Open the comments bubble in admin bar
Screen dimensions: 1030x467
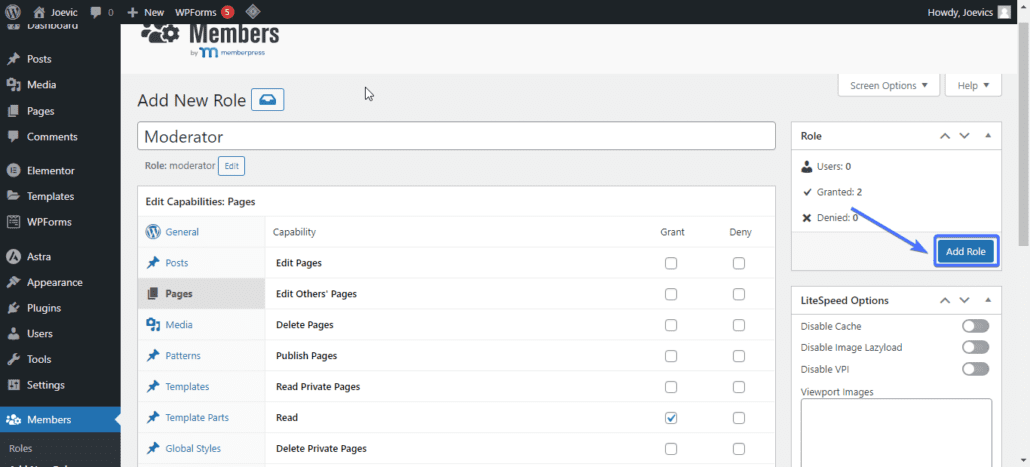coord(96,12)
